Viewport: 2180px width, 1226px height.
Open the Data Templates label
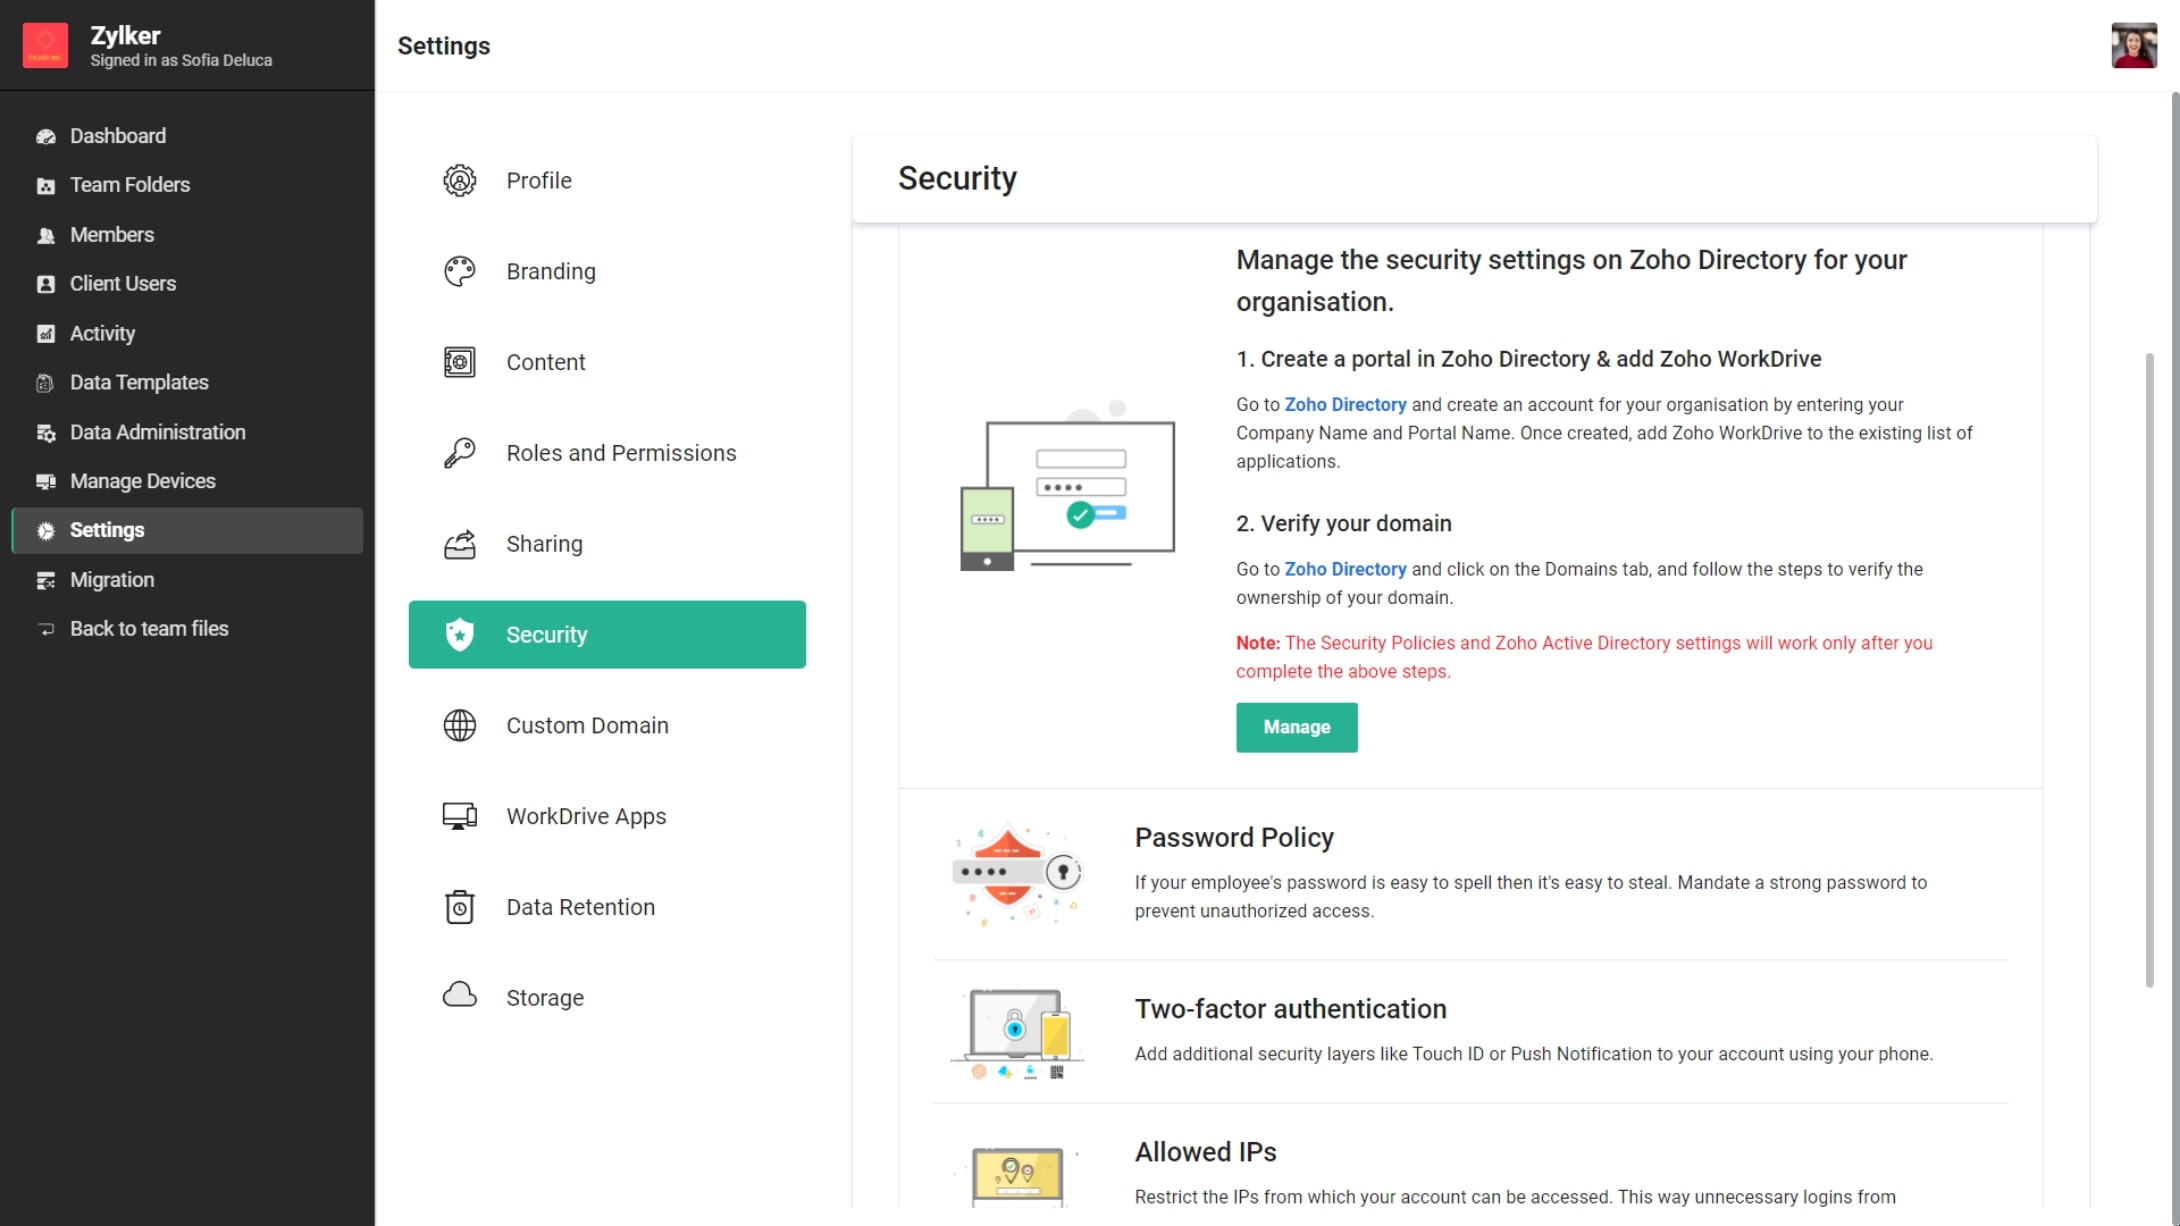(x=139, y=383)
